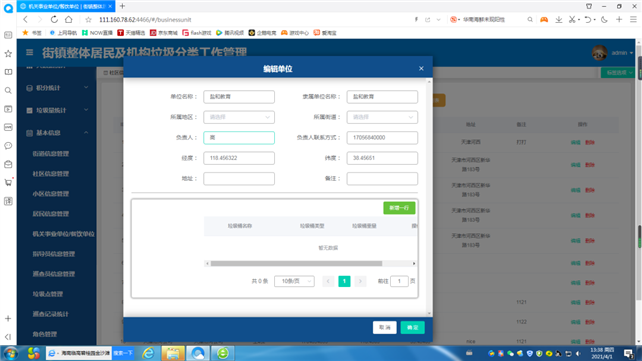Screen dimensions: 642x361
Task: Open 指导员信息管理 in sidebar
Action: pos(54,254)
